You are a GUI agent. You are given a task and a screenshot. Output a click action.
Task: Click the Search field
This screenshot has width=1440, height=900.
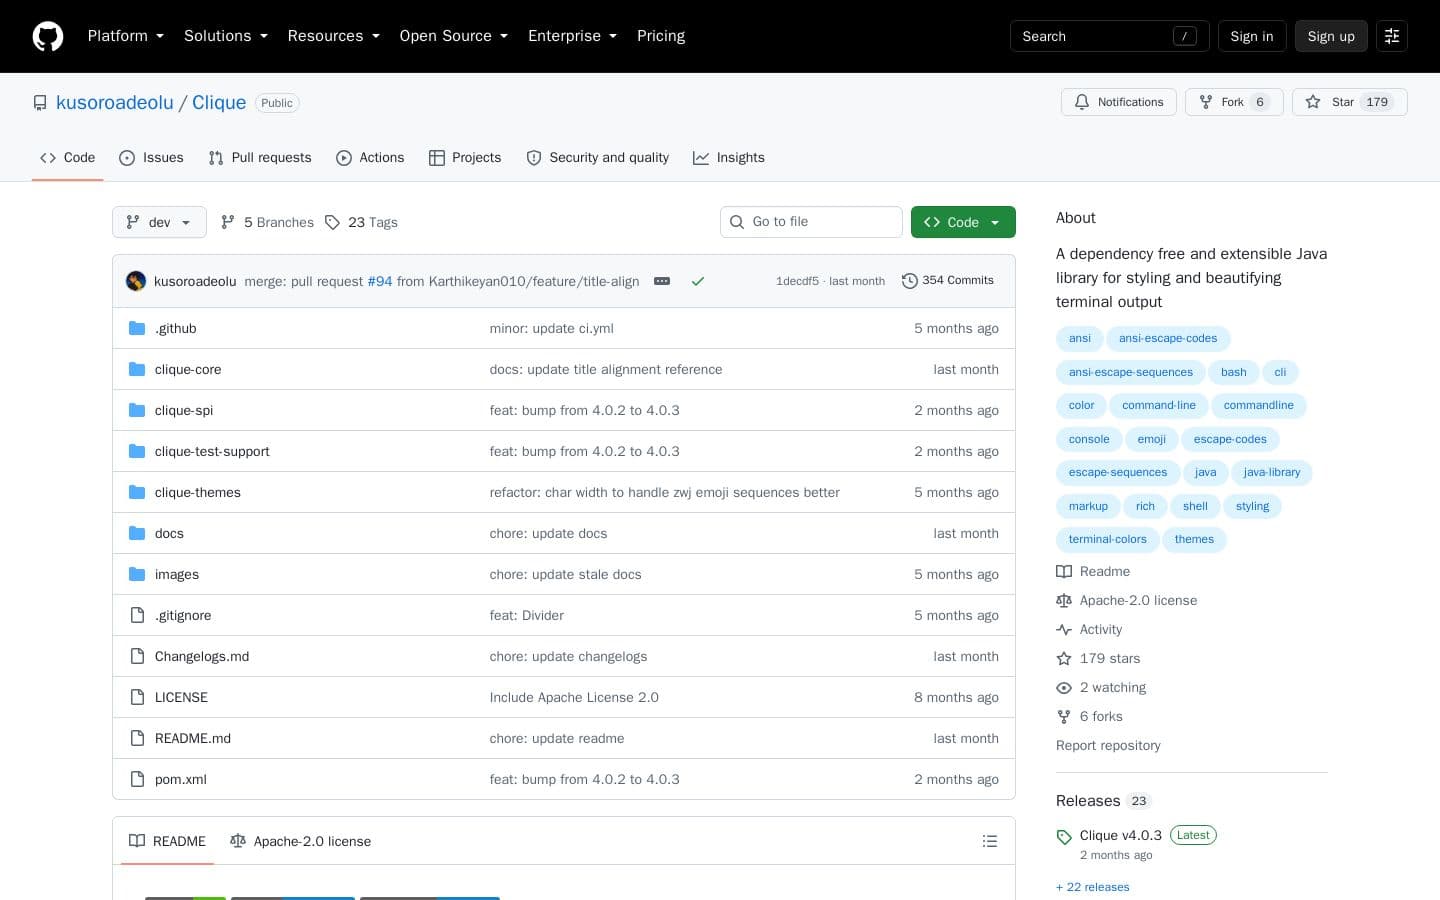1110,36
